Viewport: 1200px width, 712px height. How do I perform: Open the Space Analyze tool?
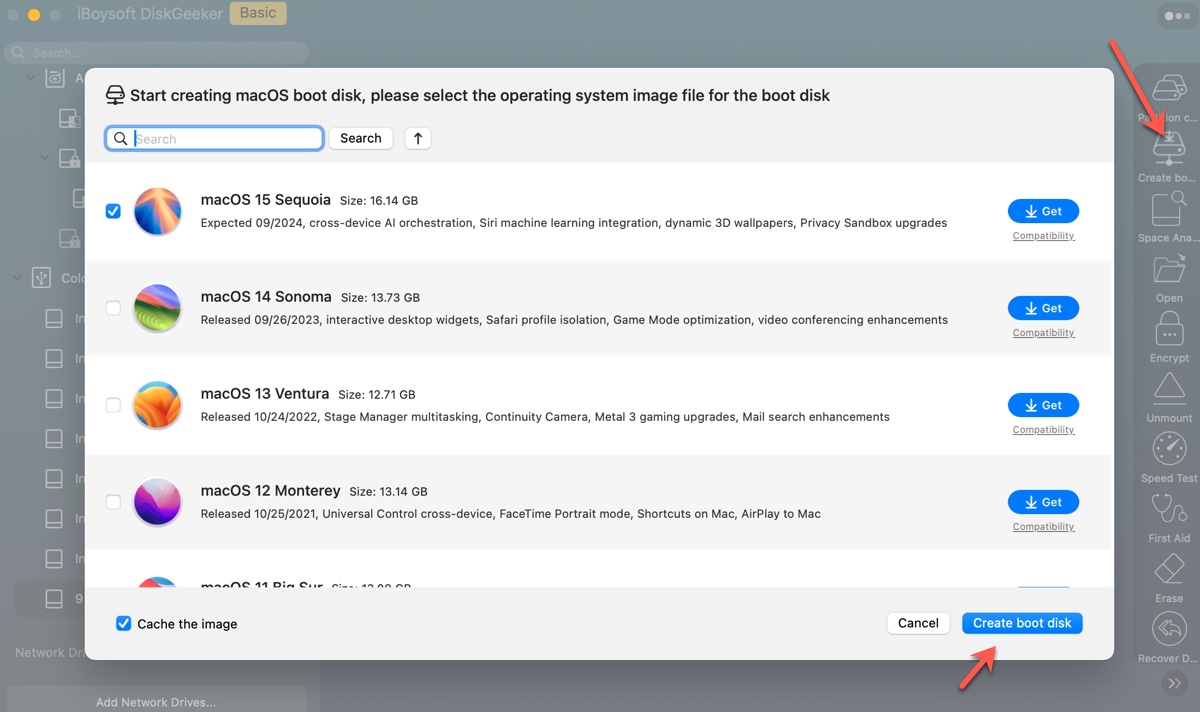click(x=1168, y=212)
